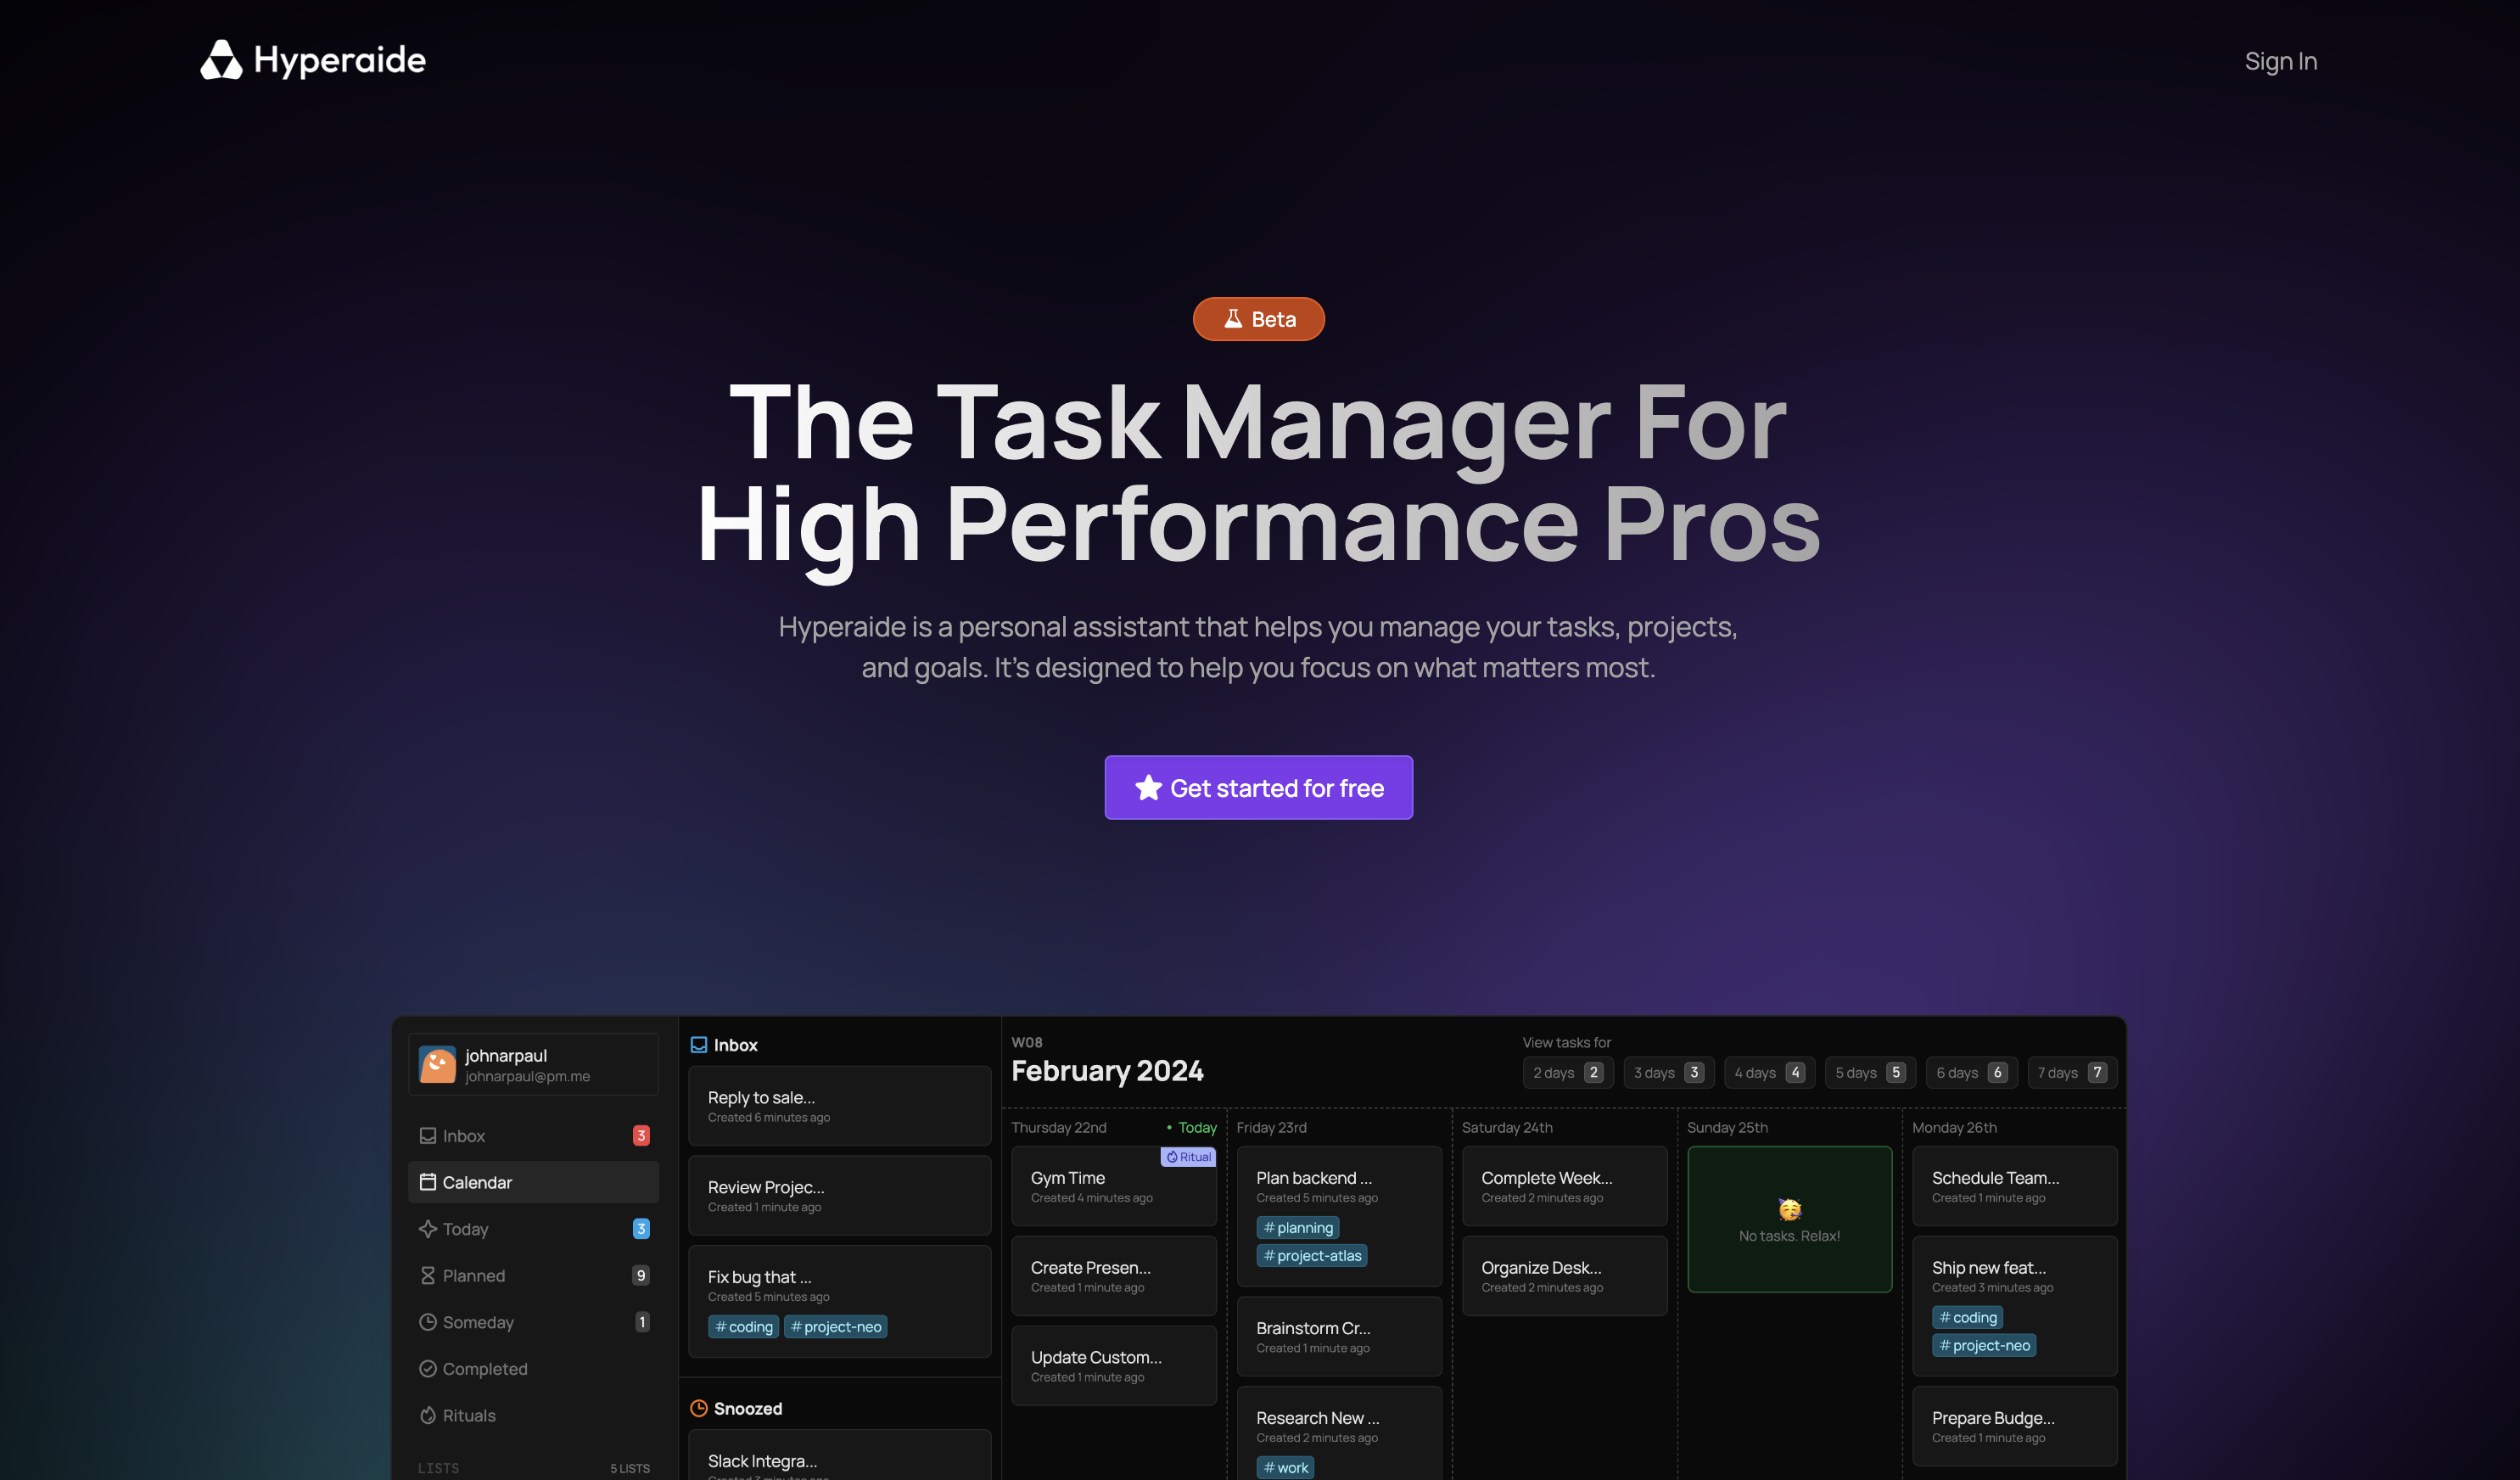Select the Completed icon in sidebar
Image resolution: width=2520 pixels, height=1480 pixels.
coord(428,1369)
